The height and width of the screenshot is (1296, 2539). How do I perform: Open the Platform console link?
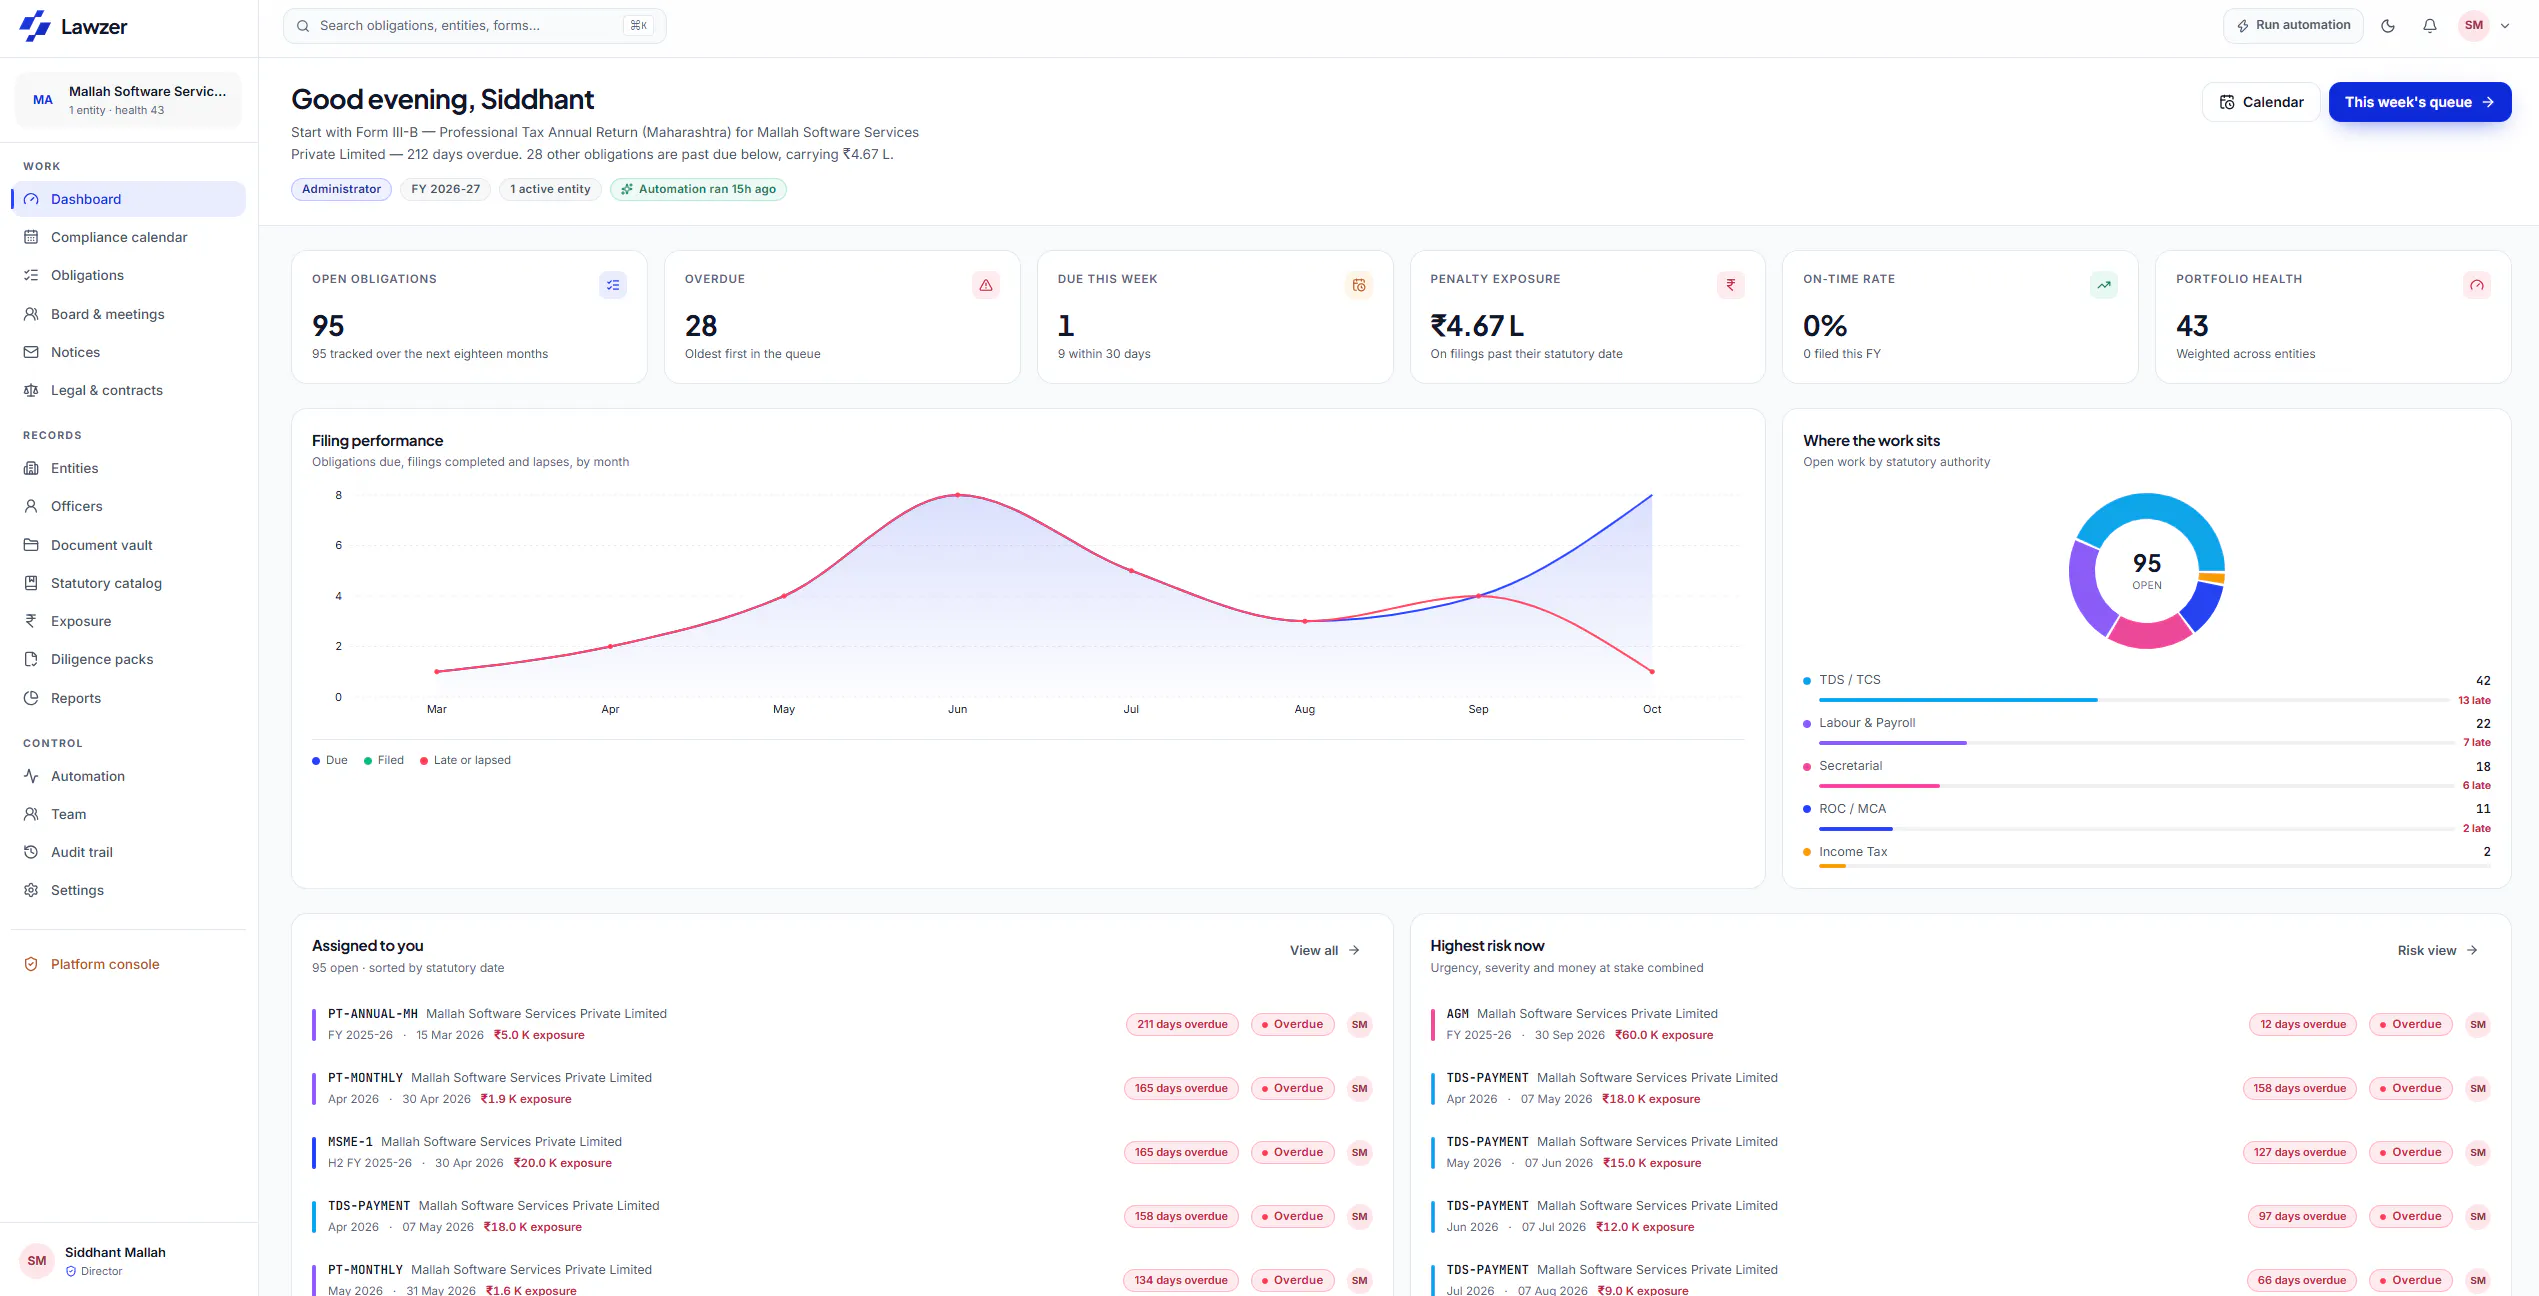pyautogui.click(x=105, y=964)
